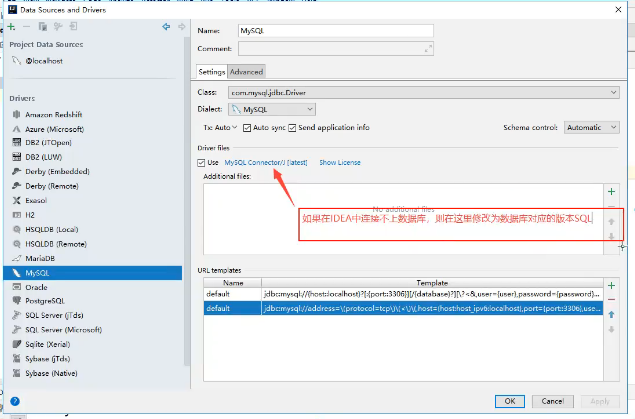
Task: Click the Template column header
Action: [x=432, y=283]
